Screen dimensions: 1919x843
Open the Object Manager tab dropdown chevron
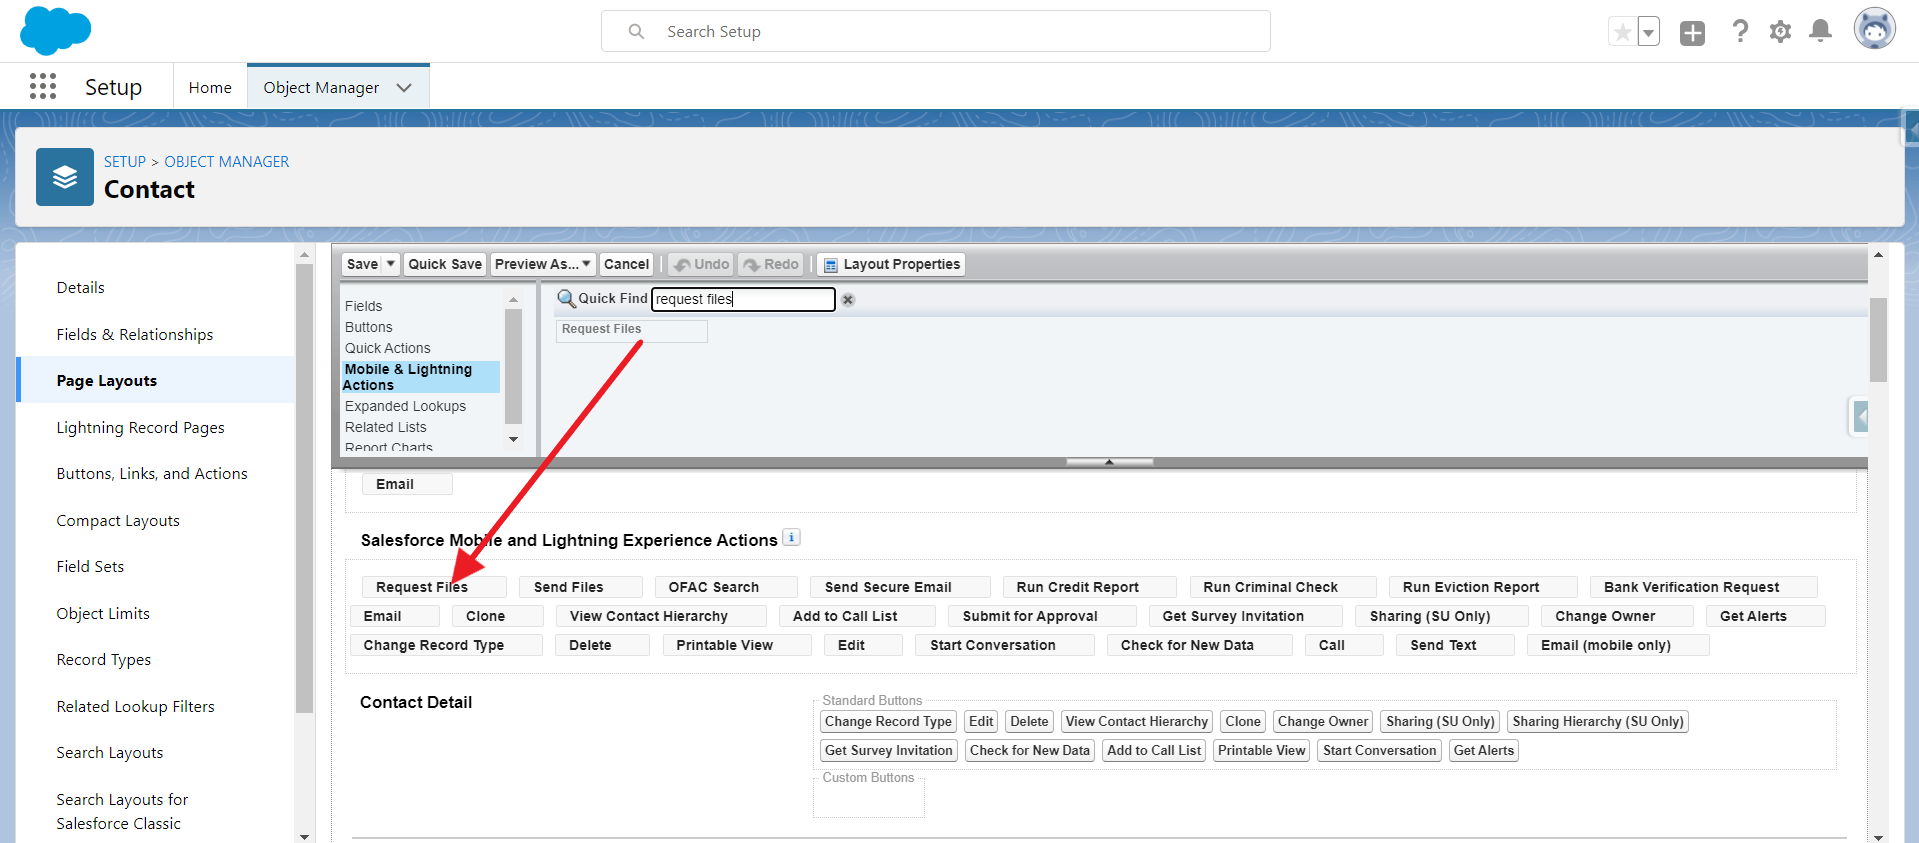tap(404, 88)
